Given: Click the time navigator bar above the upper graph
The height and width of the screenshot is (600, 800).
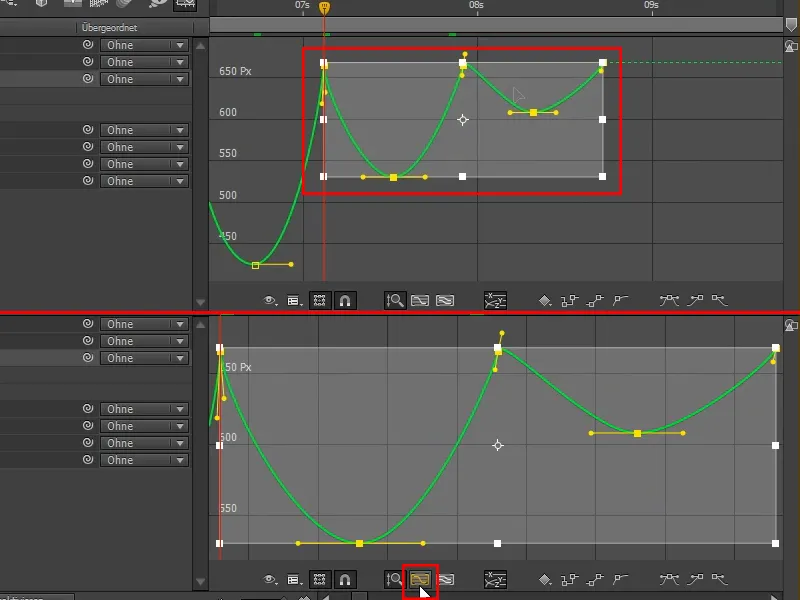Looking at the screenshot, I should click(x=496, y=24).
